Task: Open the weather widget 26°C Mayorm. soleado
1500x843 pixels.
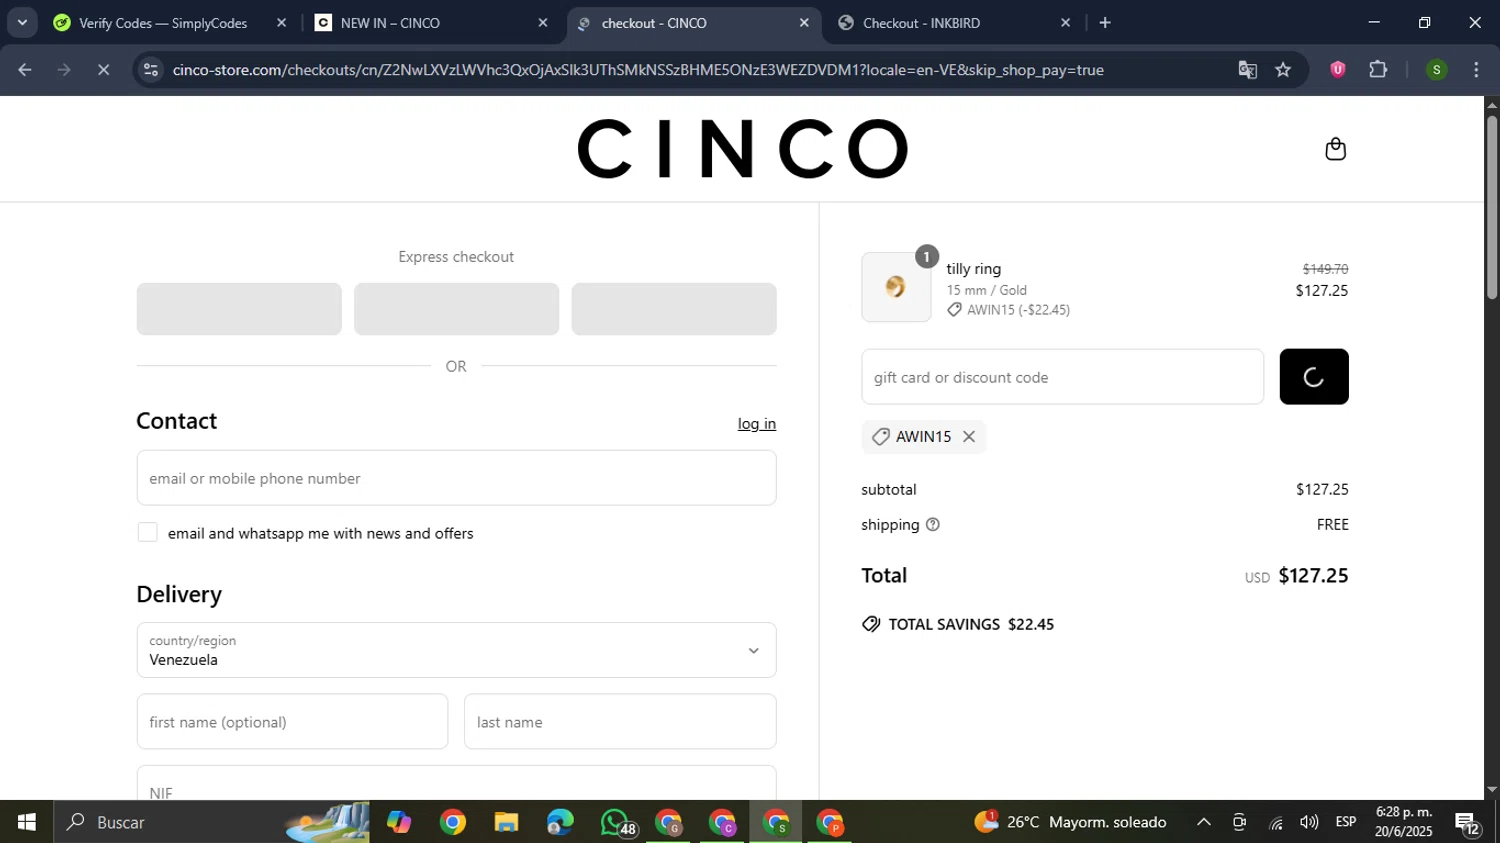Action: (1070, 822)
